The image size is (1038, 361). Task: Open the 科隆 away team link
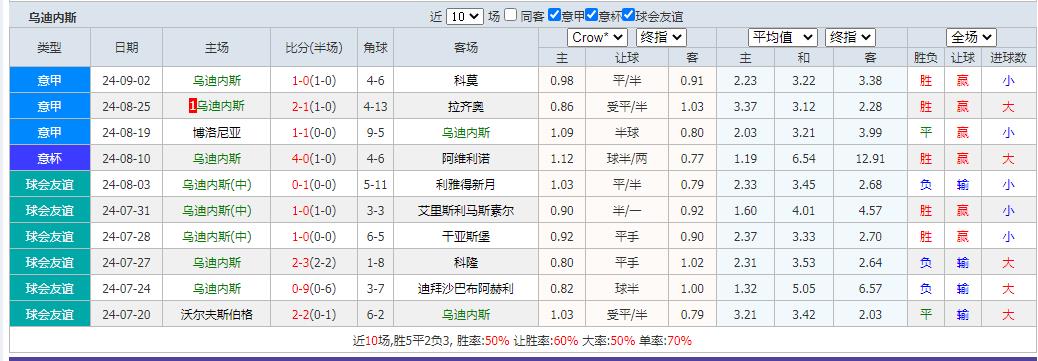tap(466, 263)
